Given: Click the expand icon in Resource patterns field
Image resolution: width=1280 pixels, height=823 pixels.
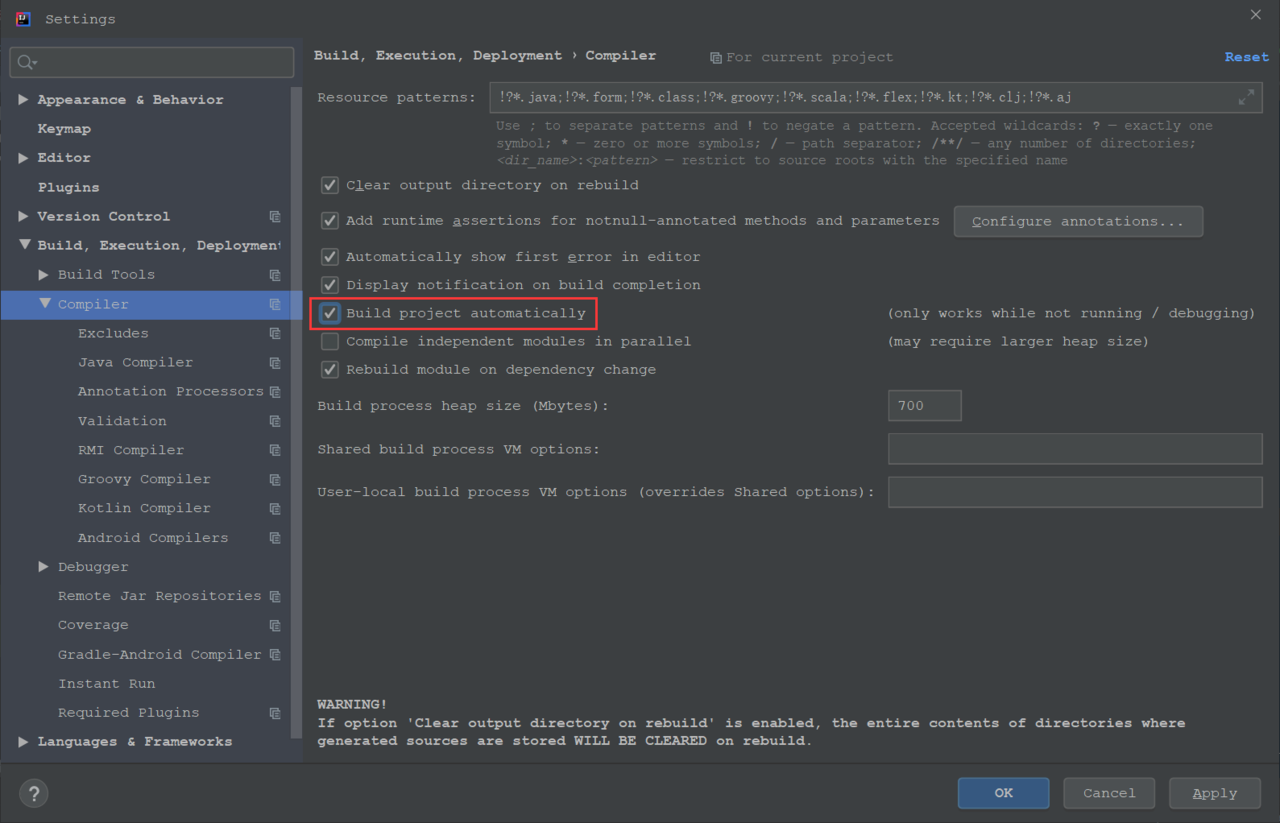Looking at the screenshot, I should (x=1246, y=98).
